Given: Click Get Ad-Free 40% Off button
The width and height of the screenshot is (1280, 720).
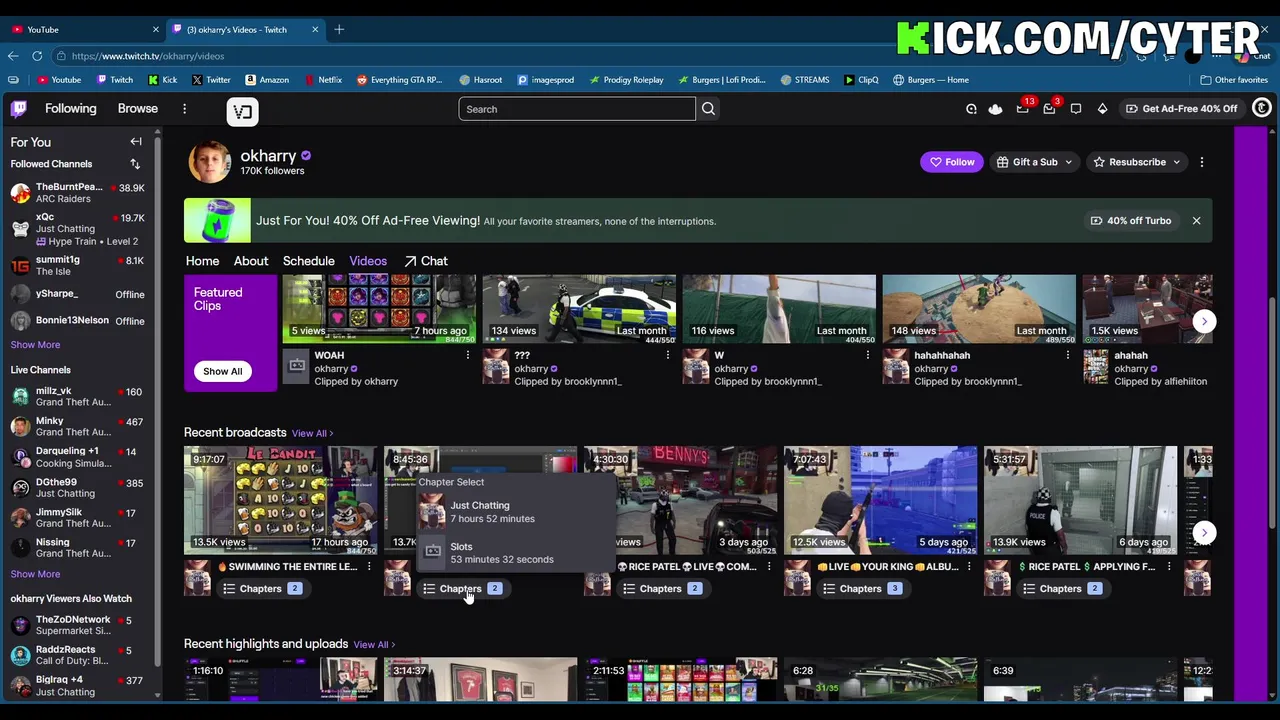Looking at the screenshot, I should pos(1180,109).
